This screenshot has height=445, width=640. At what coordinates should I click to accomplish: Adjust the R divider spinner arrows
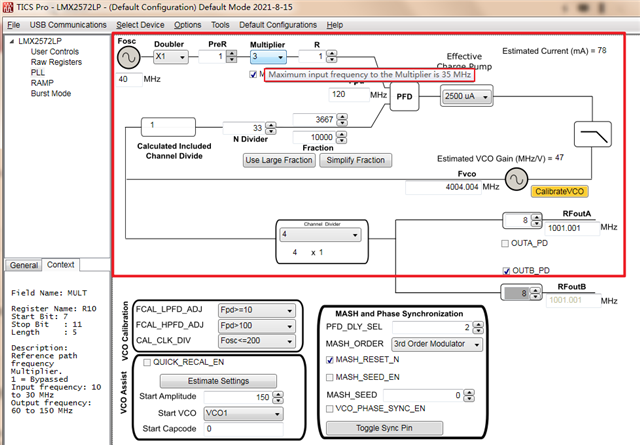tap(332, 56)
